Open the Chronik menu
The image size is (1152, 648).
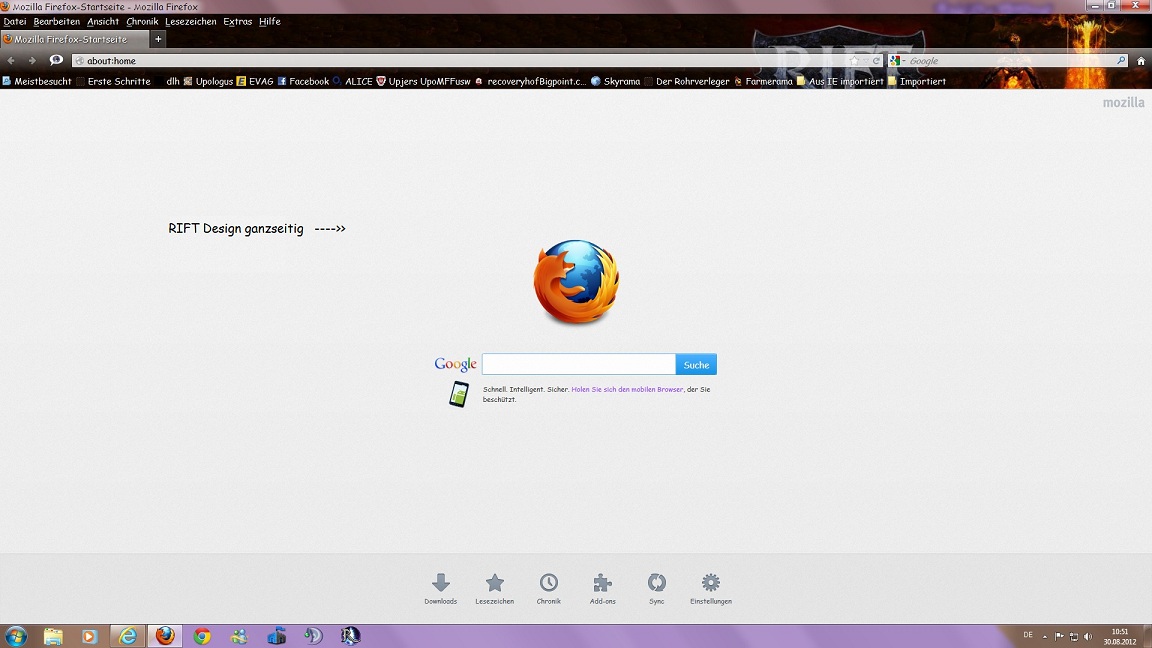[x=142, y=21]
